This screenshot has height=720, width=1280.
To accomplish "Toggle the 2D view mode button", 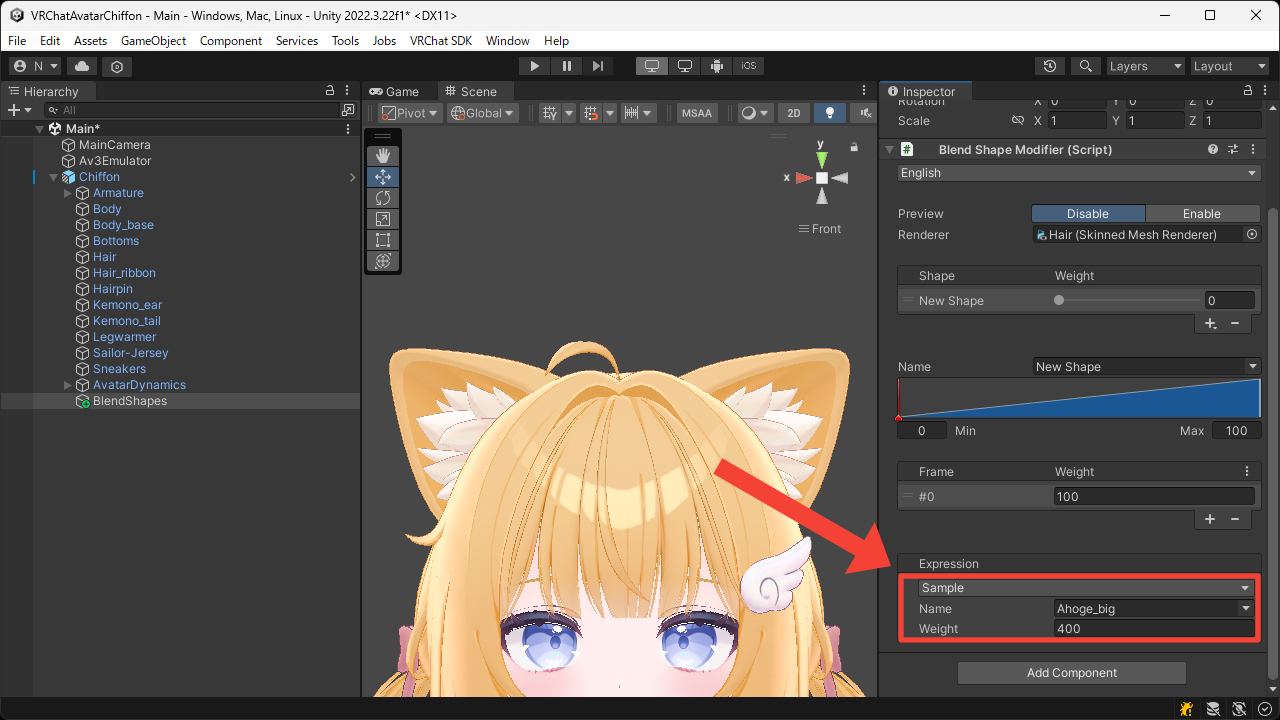I will click(x=793, y=113).
